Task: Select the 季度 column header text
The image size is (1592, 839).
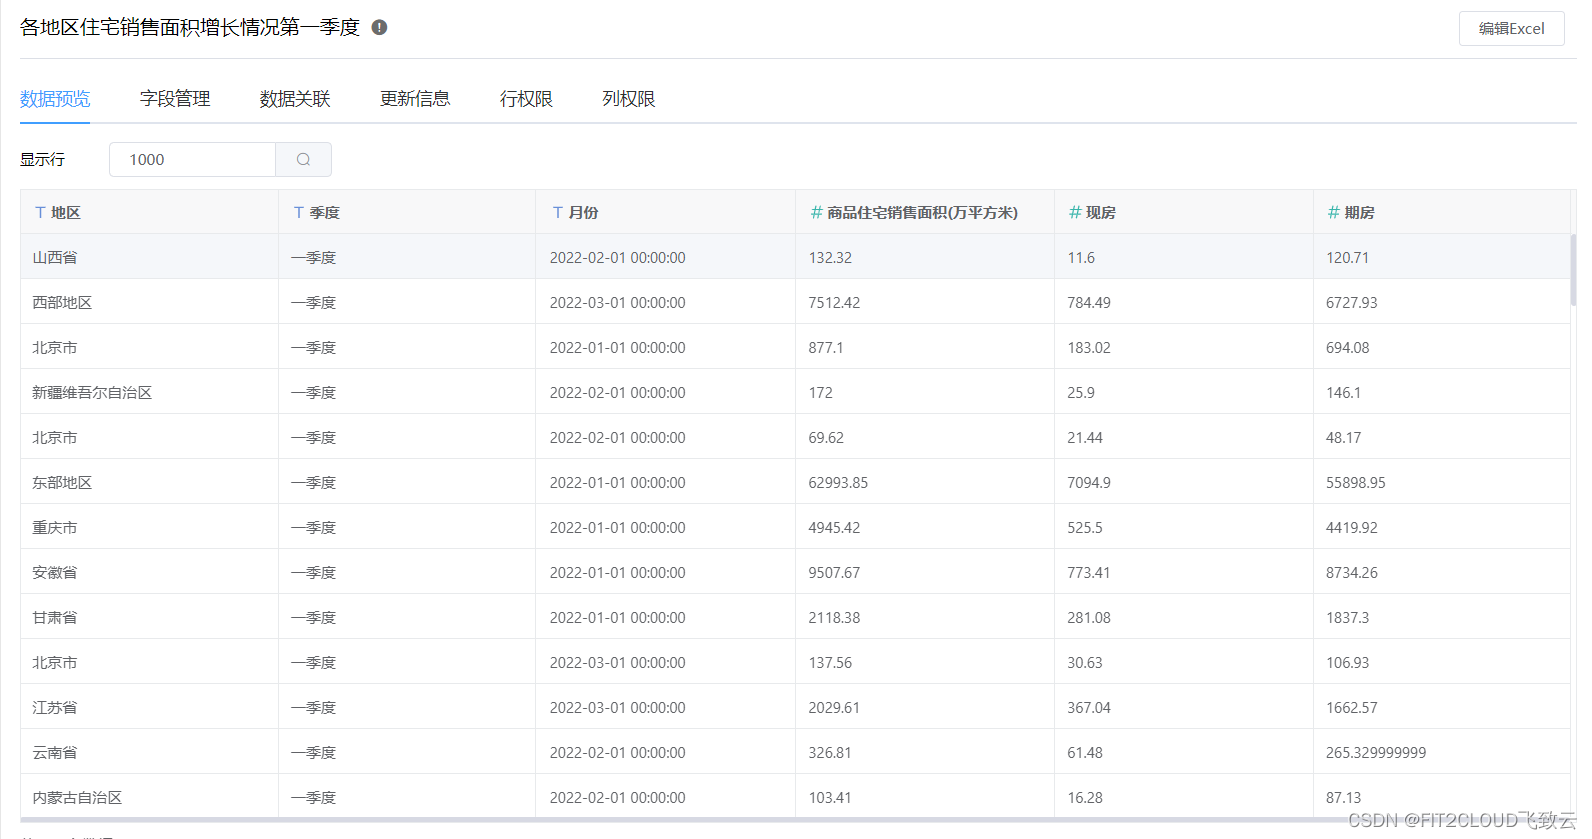Action: click(x=325, y=212)
